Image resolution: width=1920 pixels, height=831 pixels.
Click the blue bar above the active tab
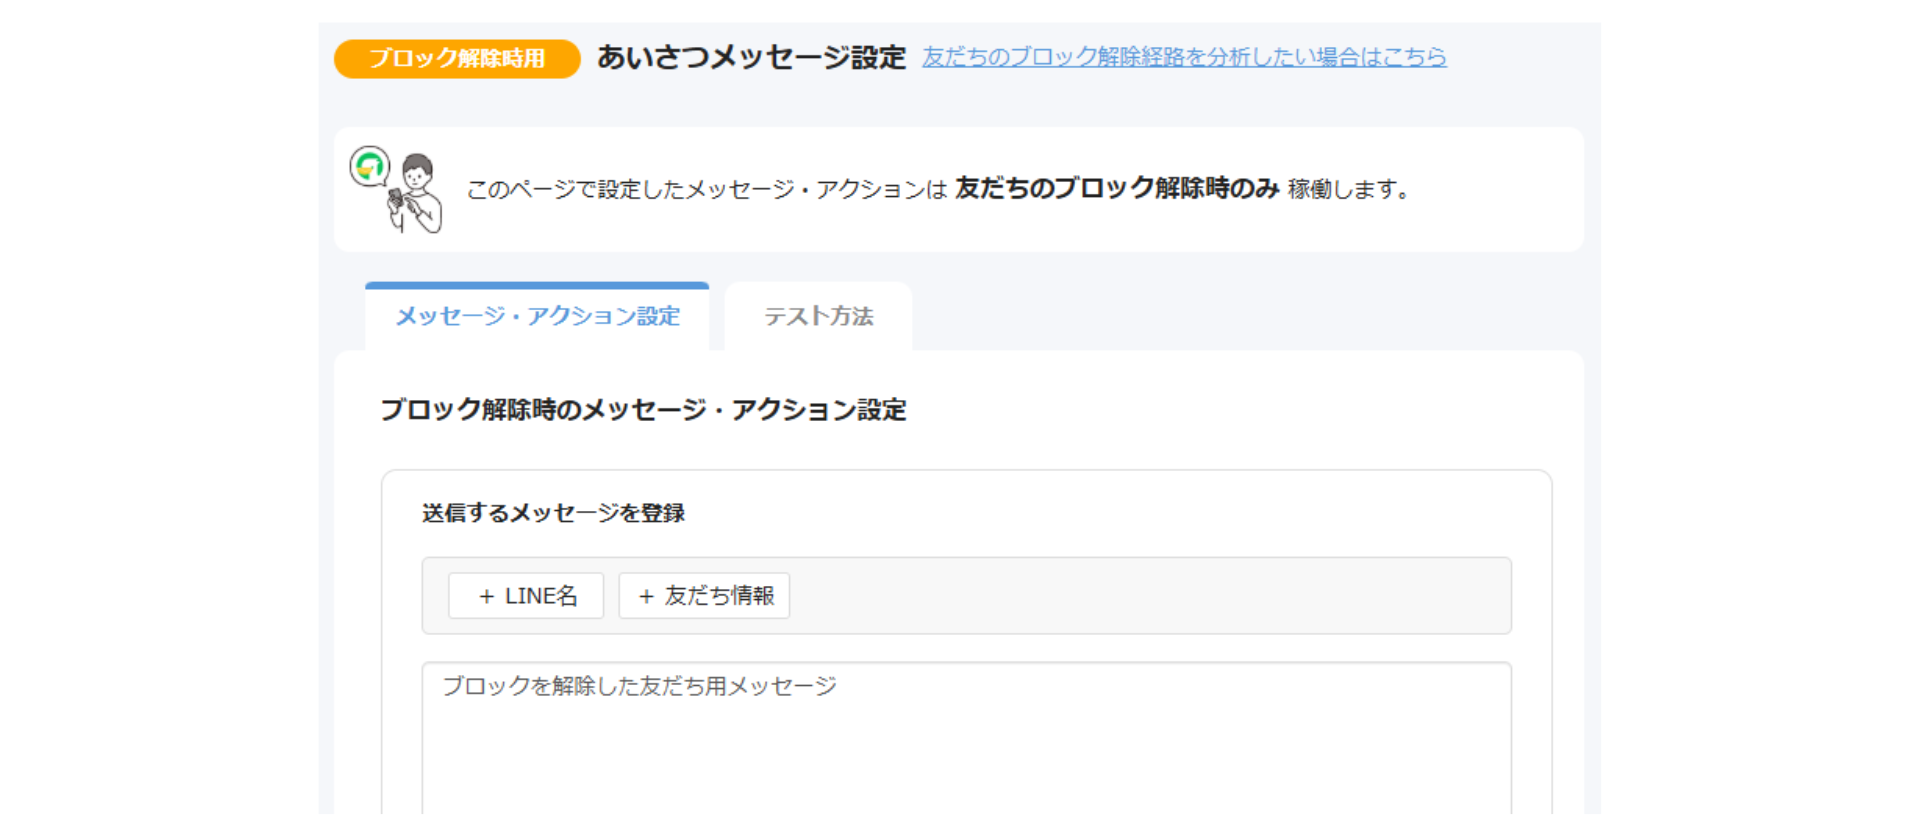[x=537, y=286]
